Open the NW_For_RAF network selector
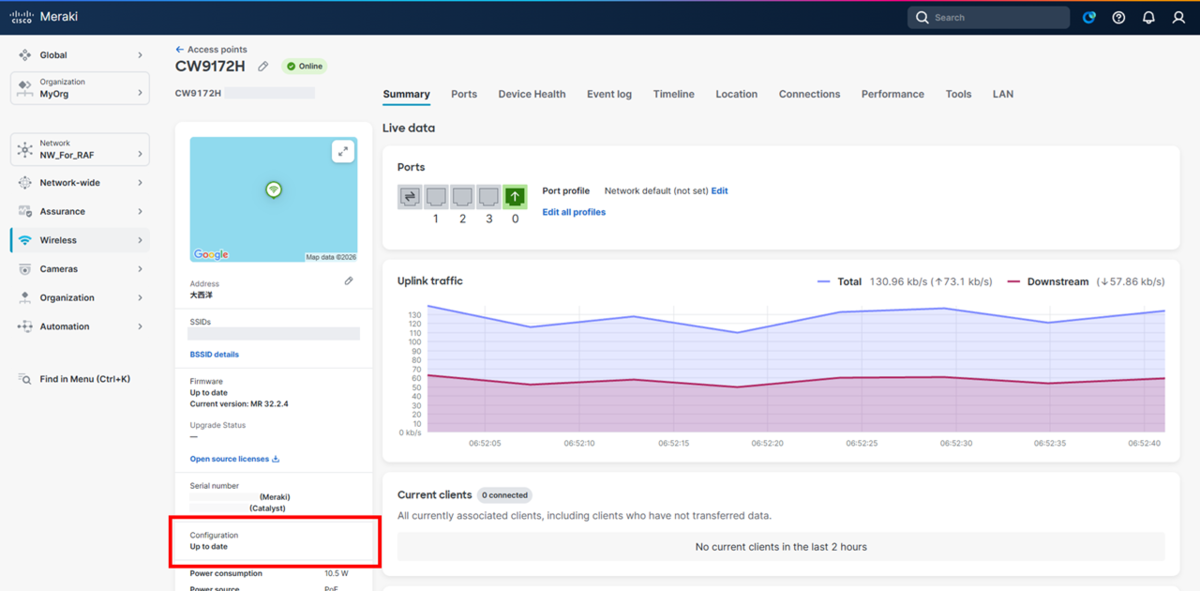The height and width of the screenshot is (591, 1200). pos(80,149)
